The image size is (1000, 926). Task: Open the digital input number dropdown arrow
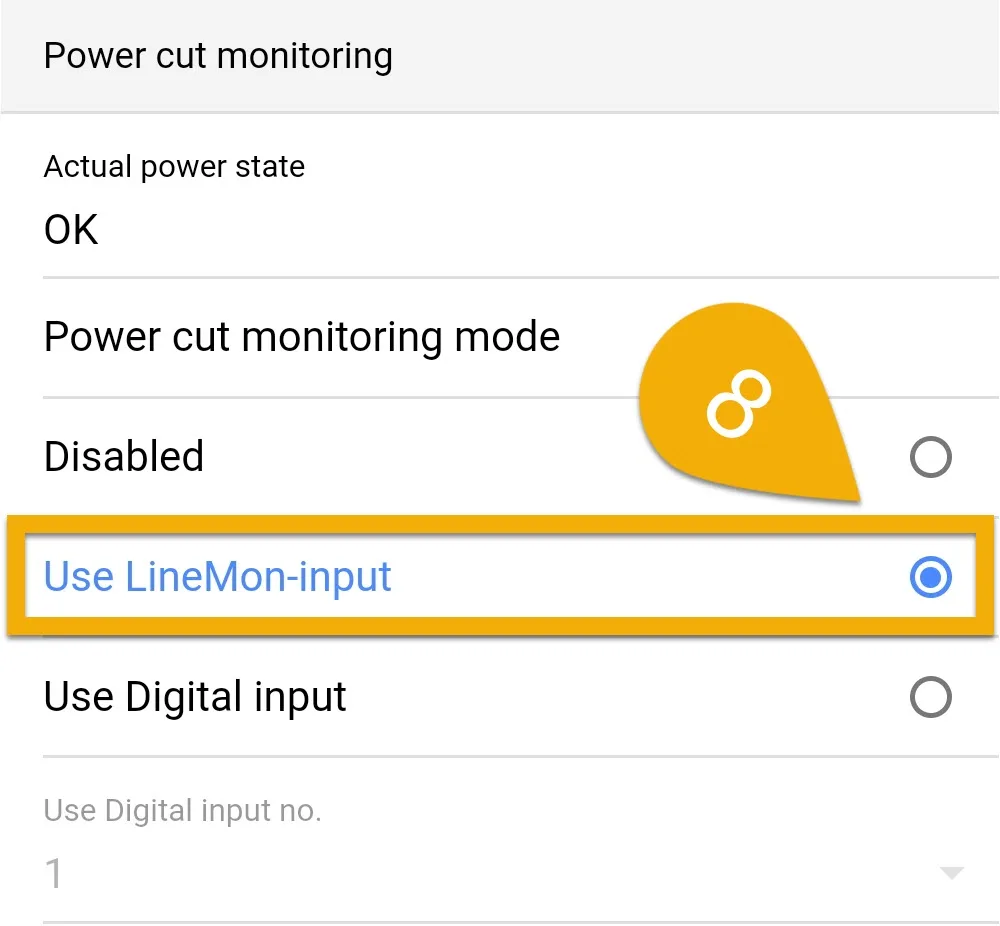(952, 873)
